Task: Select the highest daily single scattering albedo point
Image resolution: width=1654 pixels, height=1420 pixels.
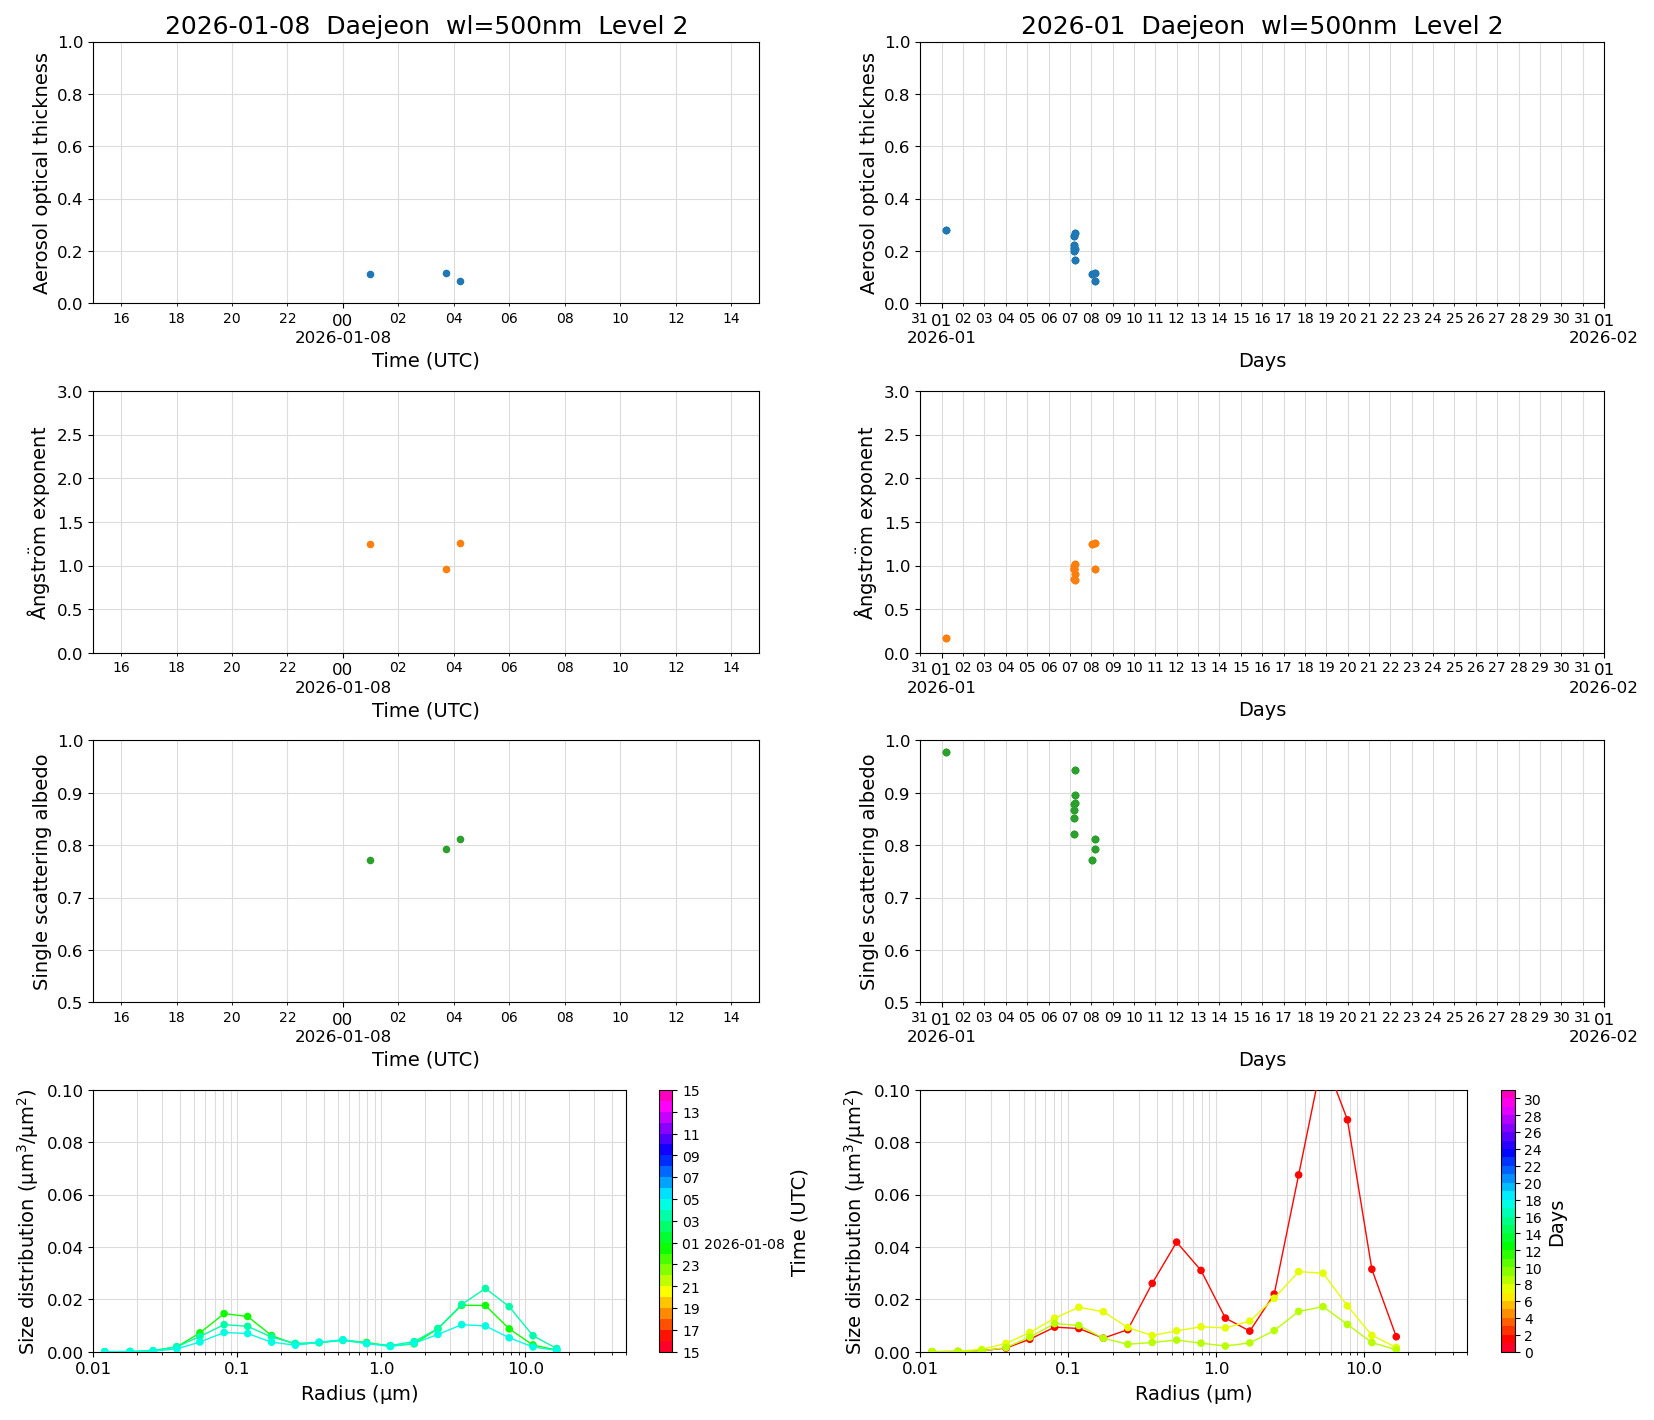Action: (x=460, y=839)
